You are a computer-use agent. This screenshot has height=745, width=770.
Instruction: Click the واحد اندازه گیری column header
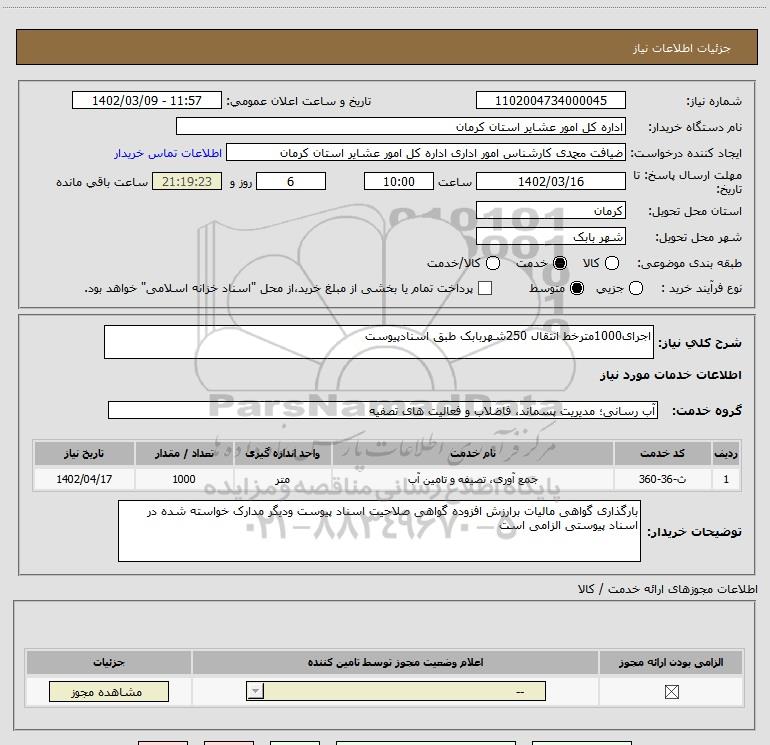click(x=282, y=453)
